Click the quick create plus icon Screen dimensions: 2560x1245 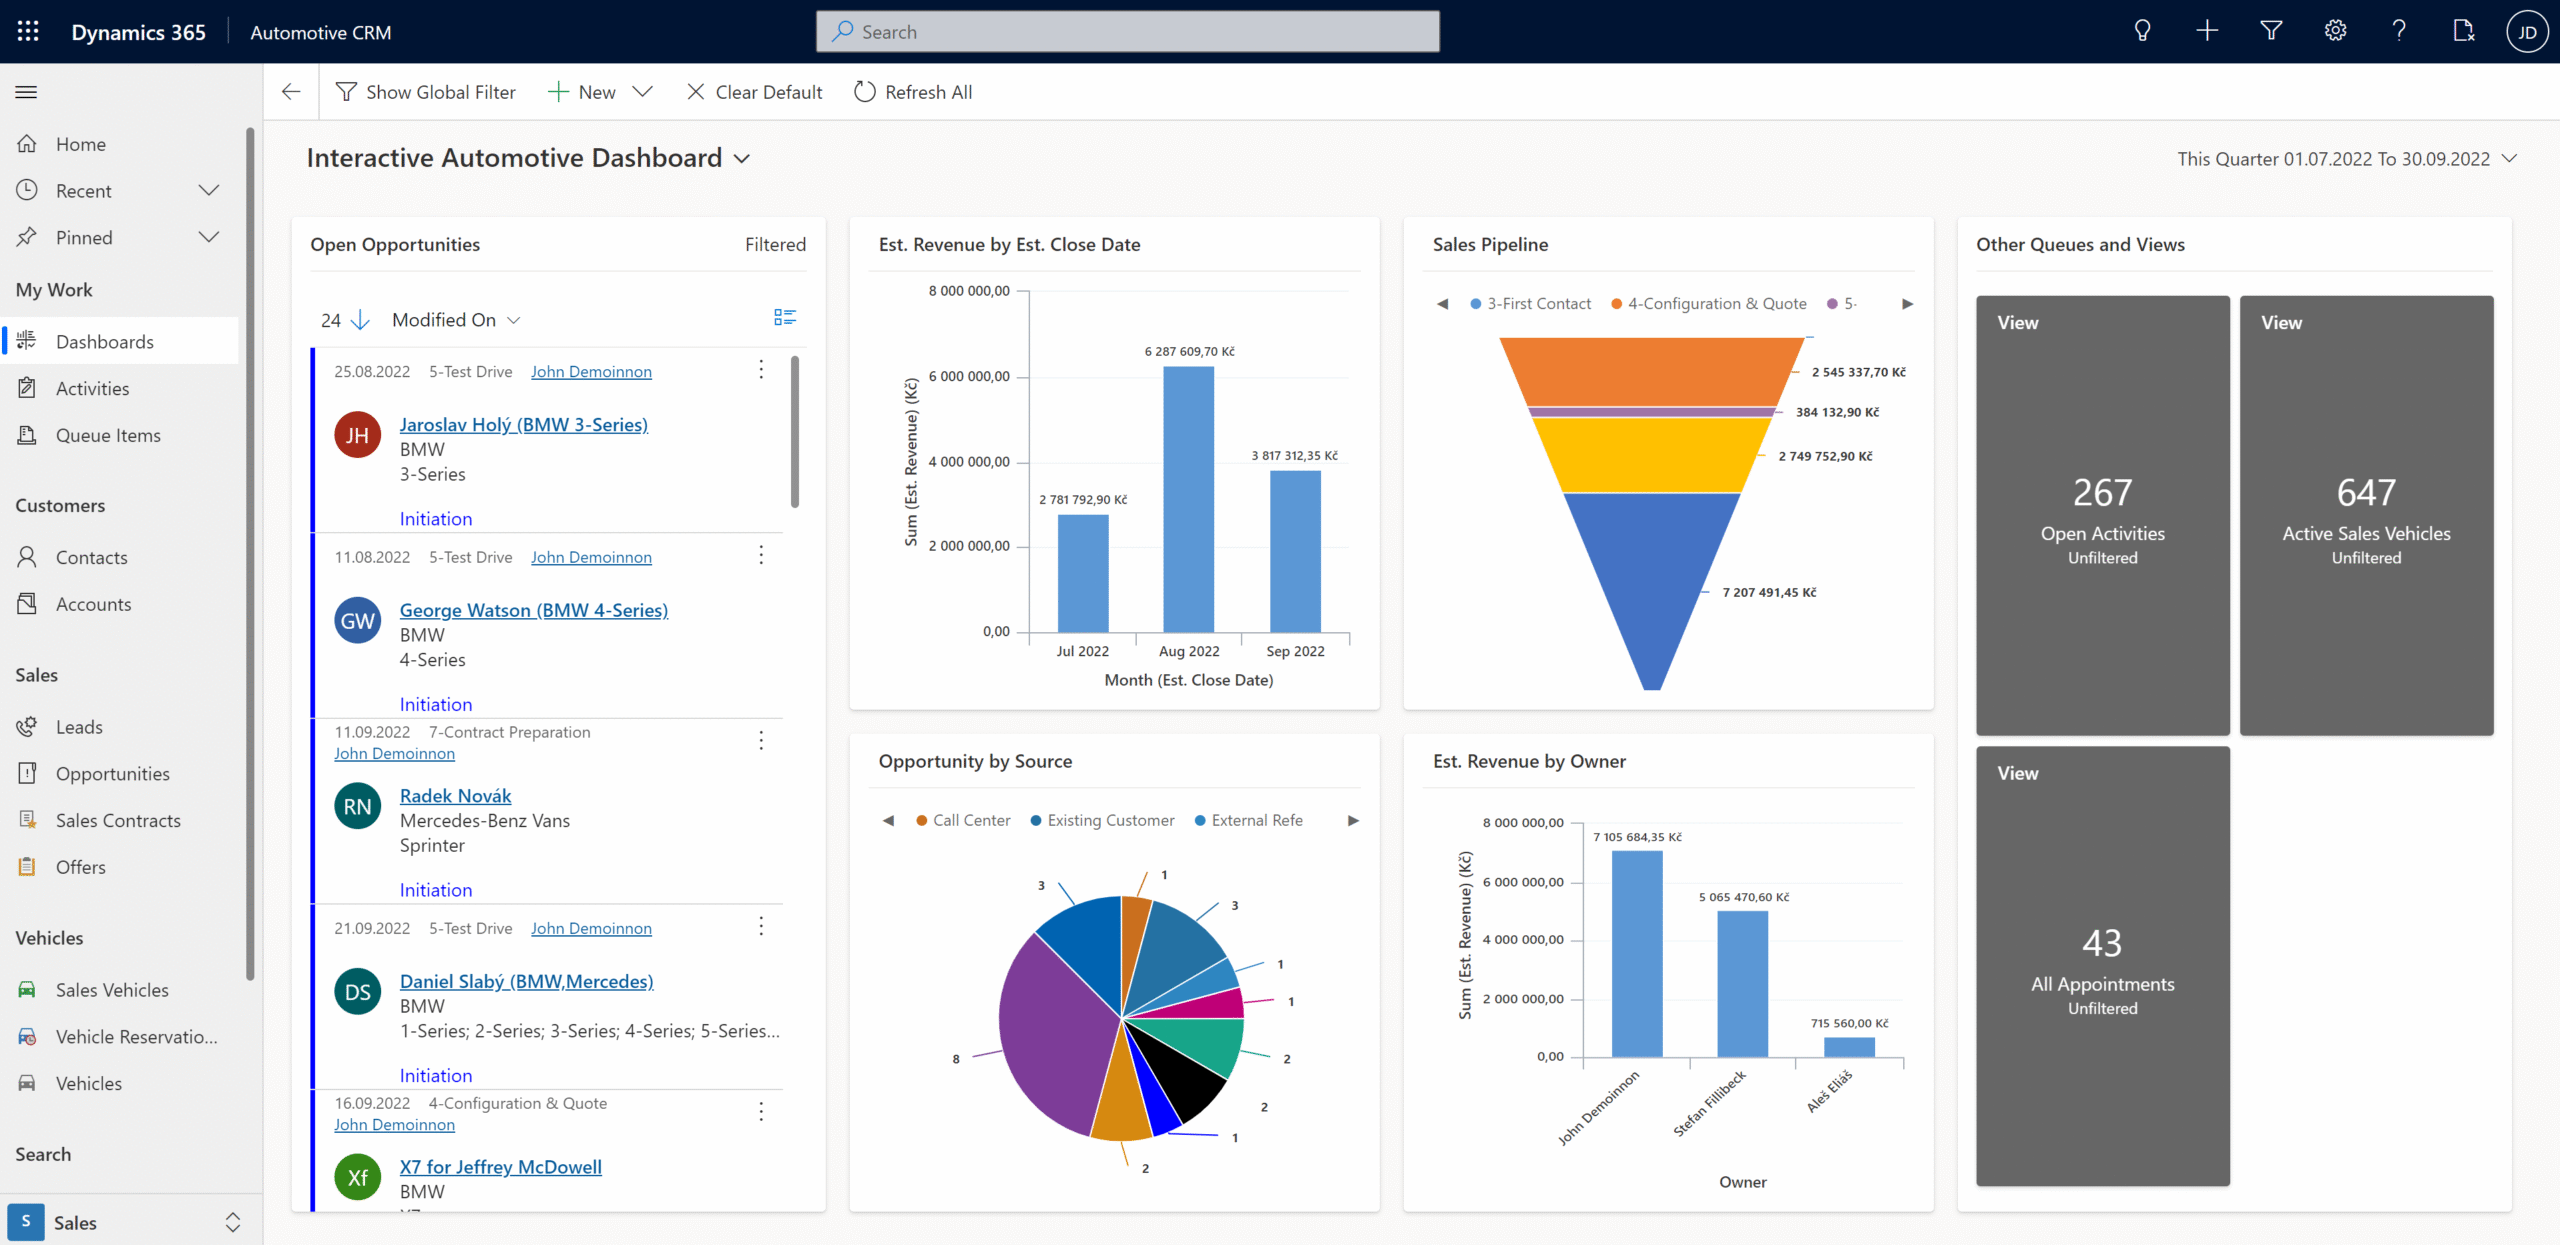click(2207, 31)
